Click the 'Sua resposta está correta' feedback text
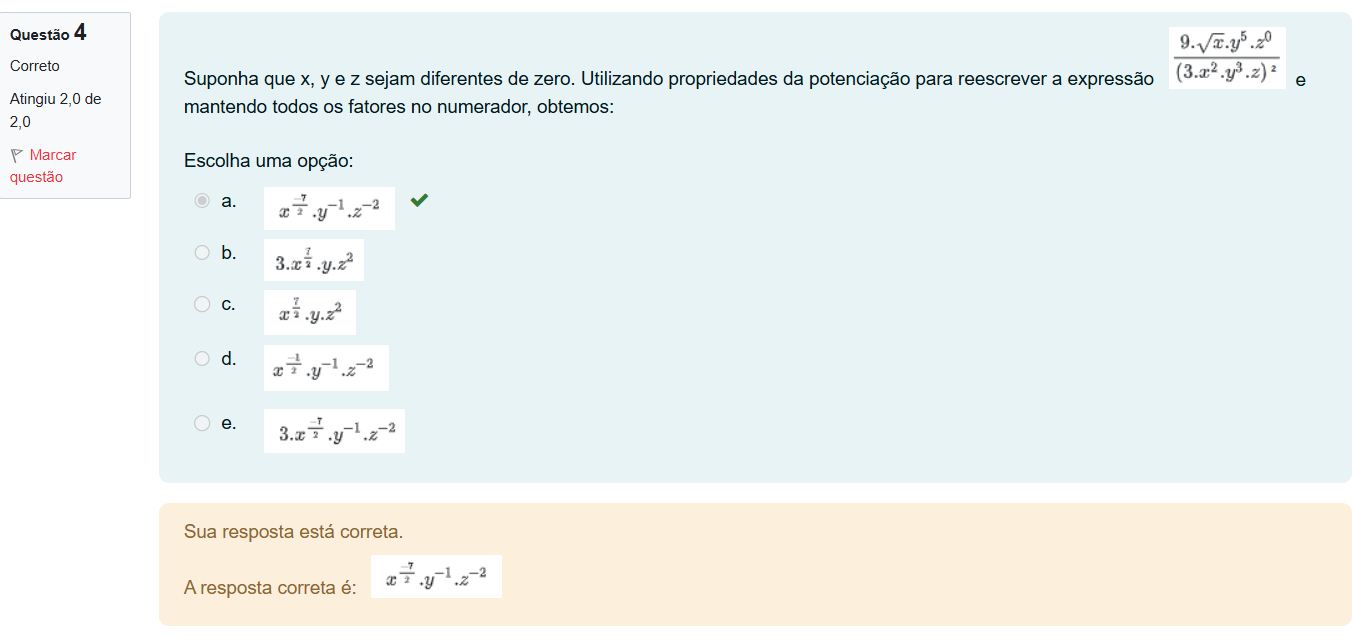Viewport: 1352px width, 643px height. click(293, 531)
